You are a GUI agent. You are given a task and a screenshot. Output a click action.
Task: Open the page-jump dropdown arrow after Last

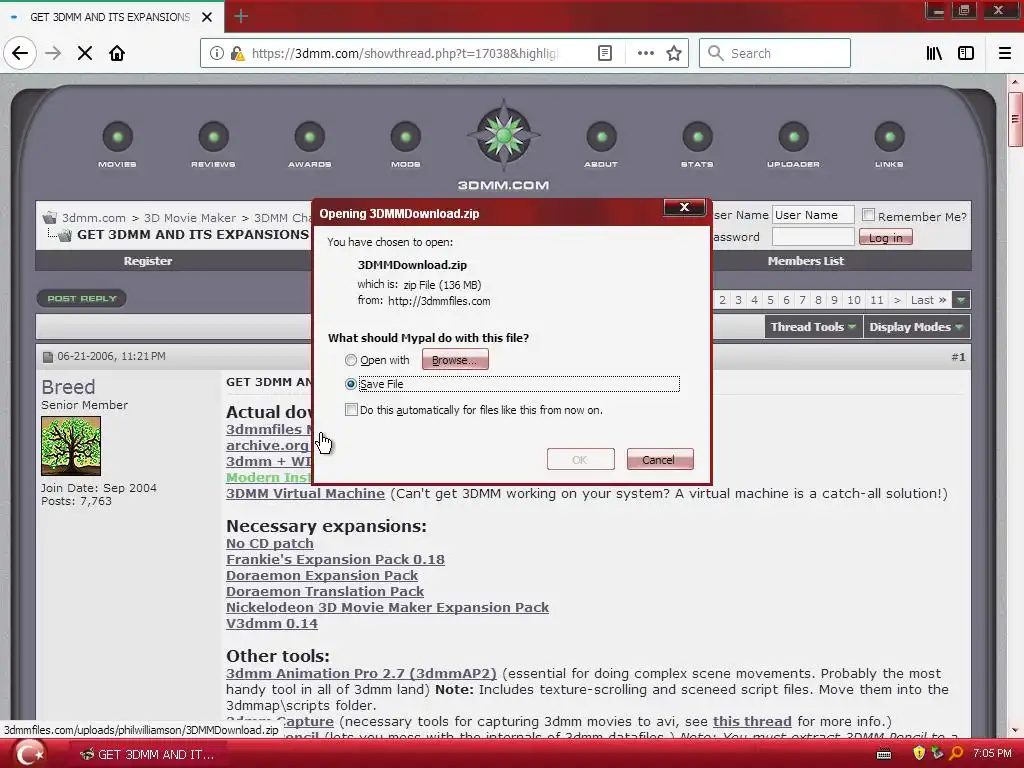click(x=961, y=300)
